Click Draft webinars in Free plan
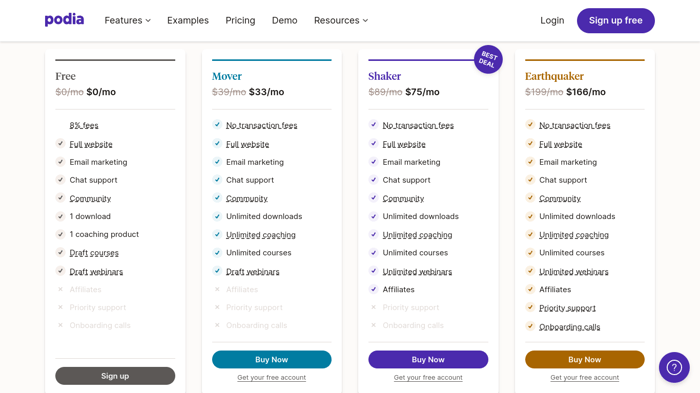Image resolution: width=700 pixels, height=393 pixels. (x=96, y=272)
